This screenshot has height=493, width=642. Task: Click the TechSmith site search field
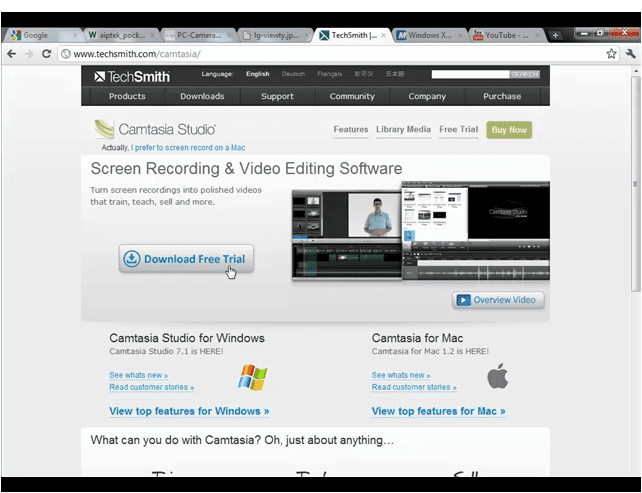tap(470, 74)
